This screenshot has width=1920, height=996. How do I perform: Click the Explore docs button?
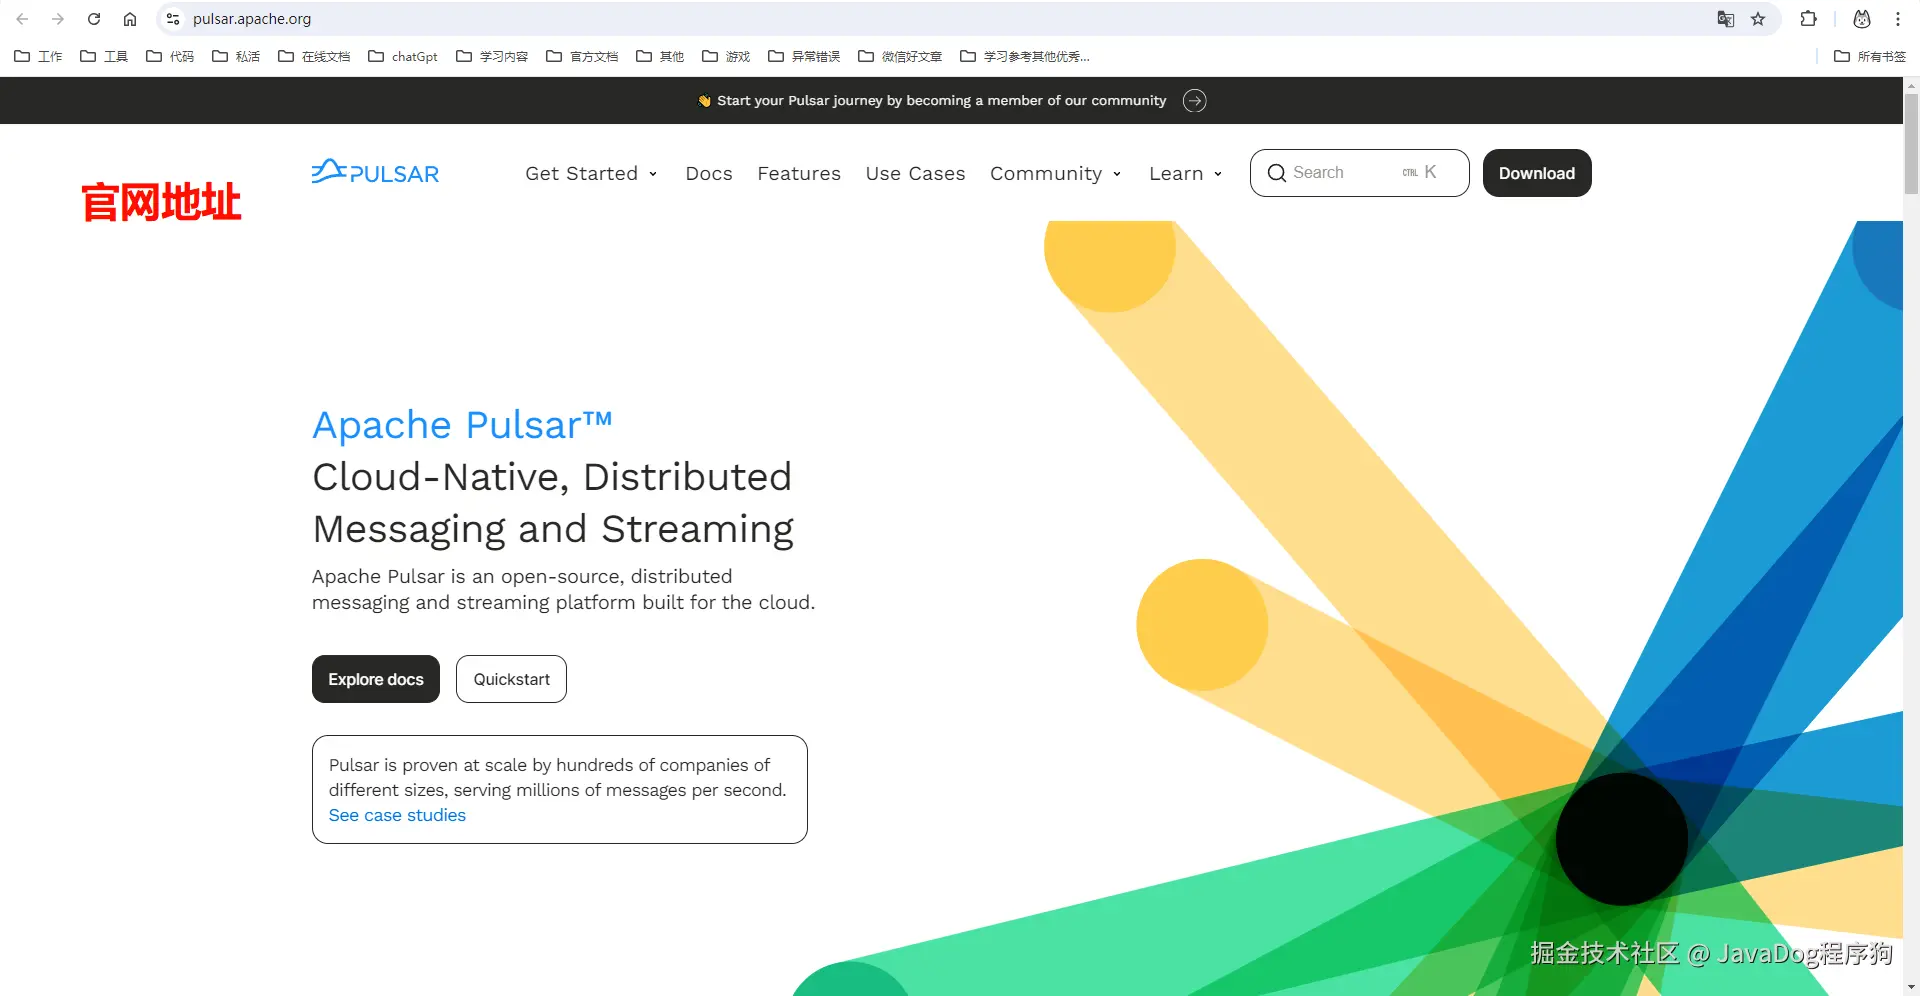[x=376, y=679]
